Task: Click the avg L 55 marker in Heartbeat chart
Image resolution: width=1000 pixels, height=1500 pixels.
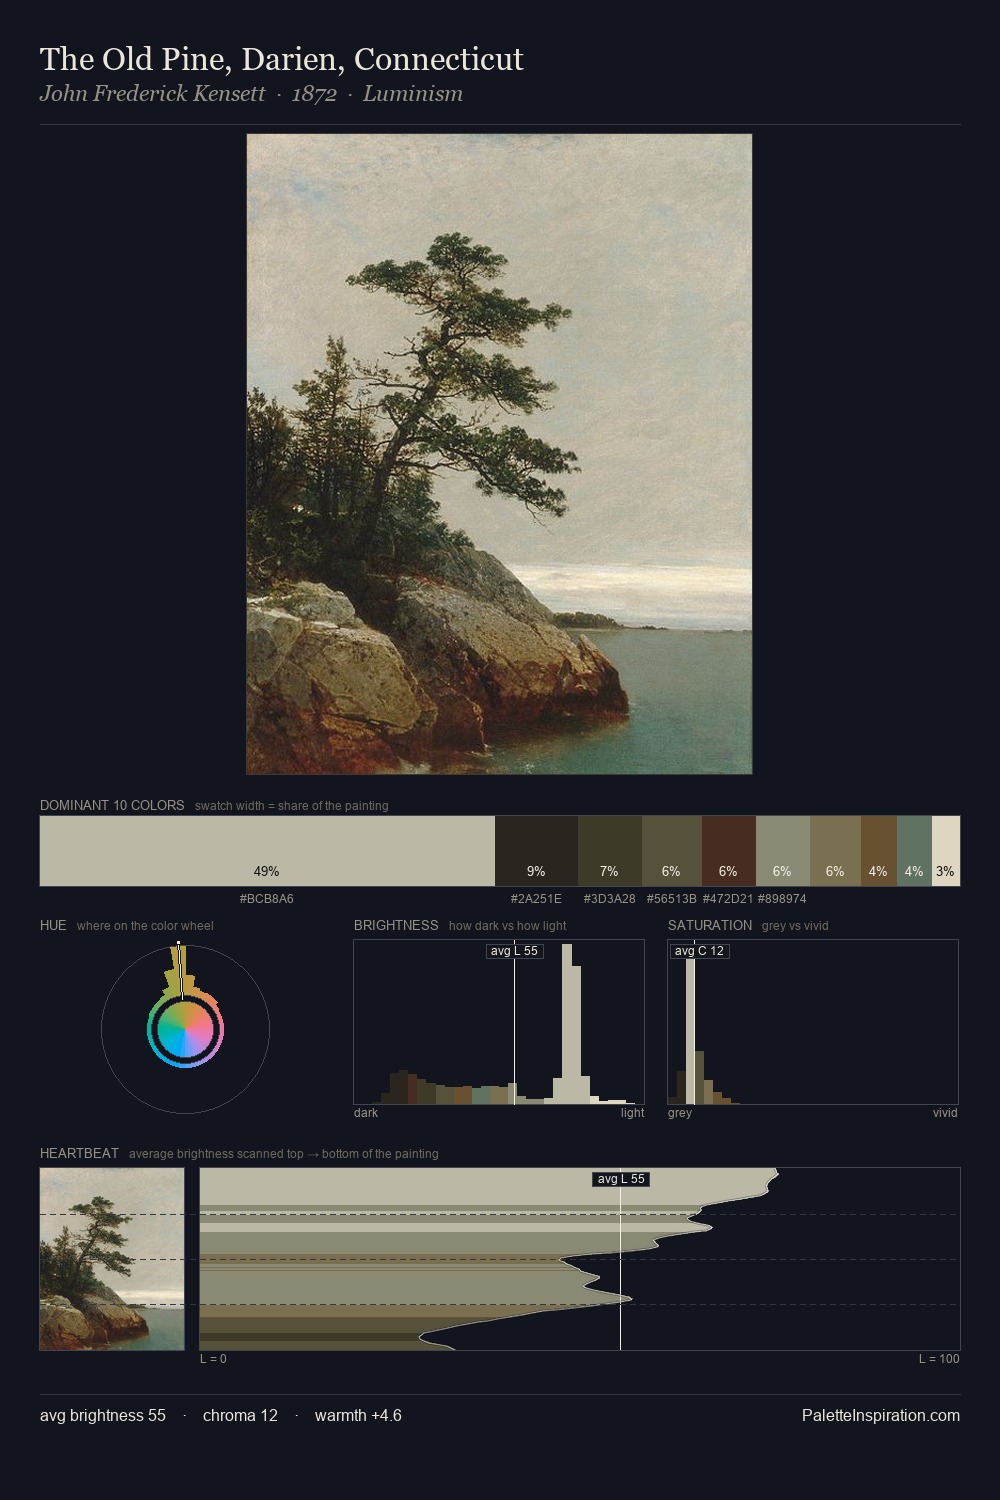Action: click(x=621, y=1179)
